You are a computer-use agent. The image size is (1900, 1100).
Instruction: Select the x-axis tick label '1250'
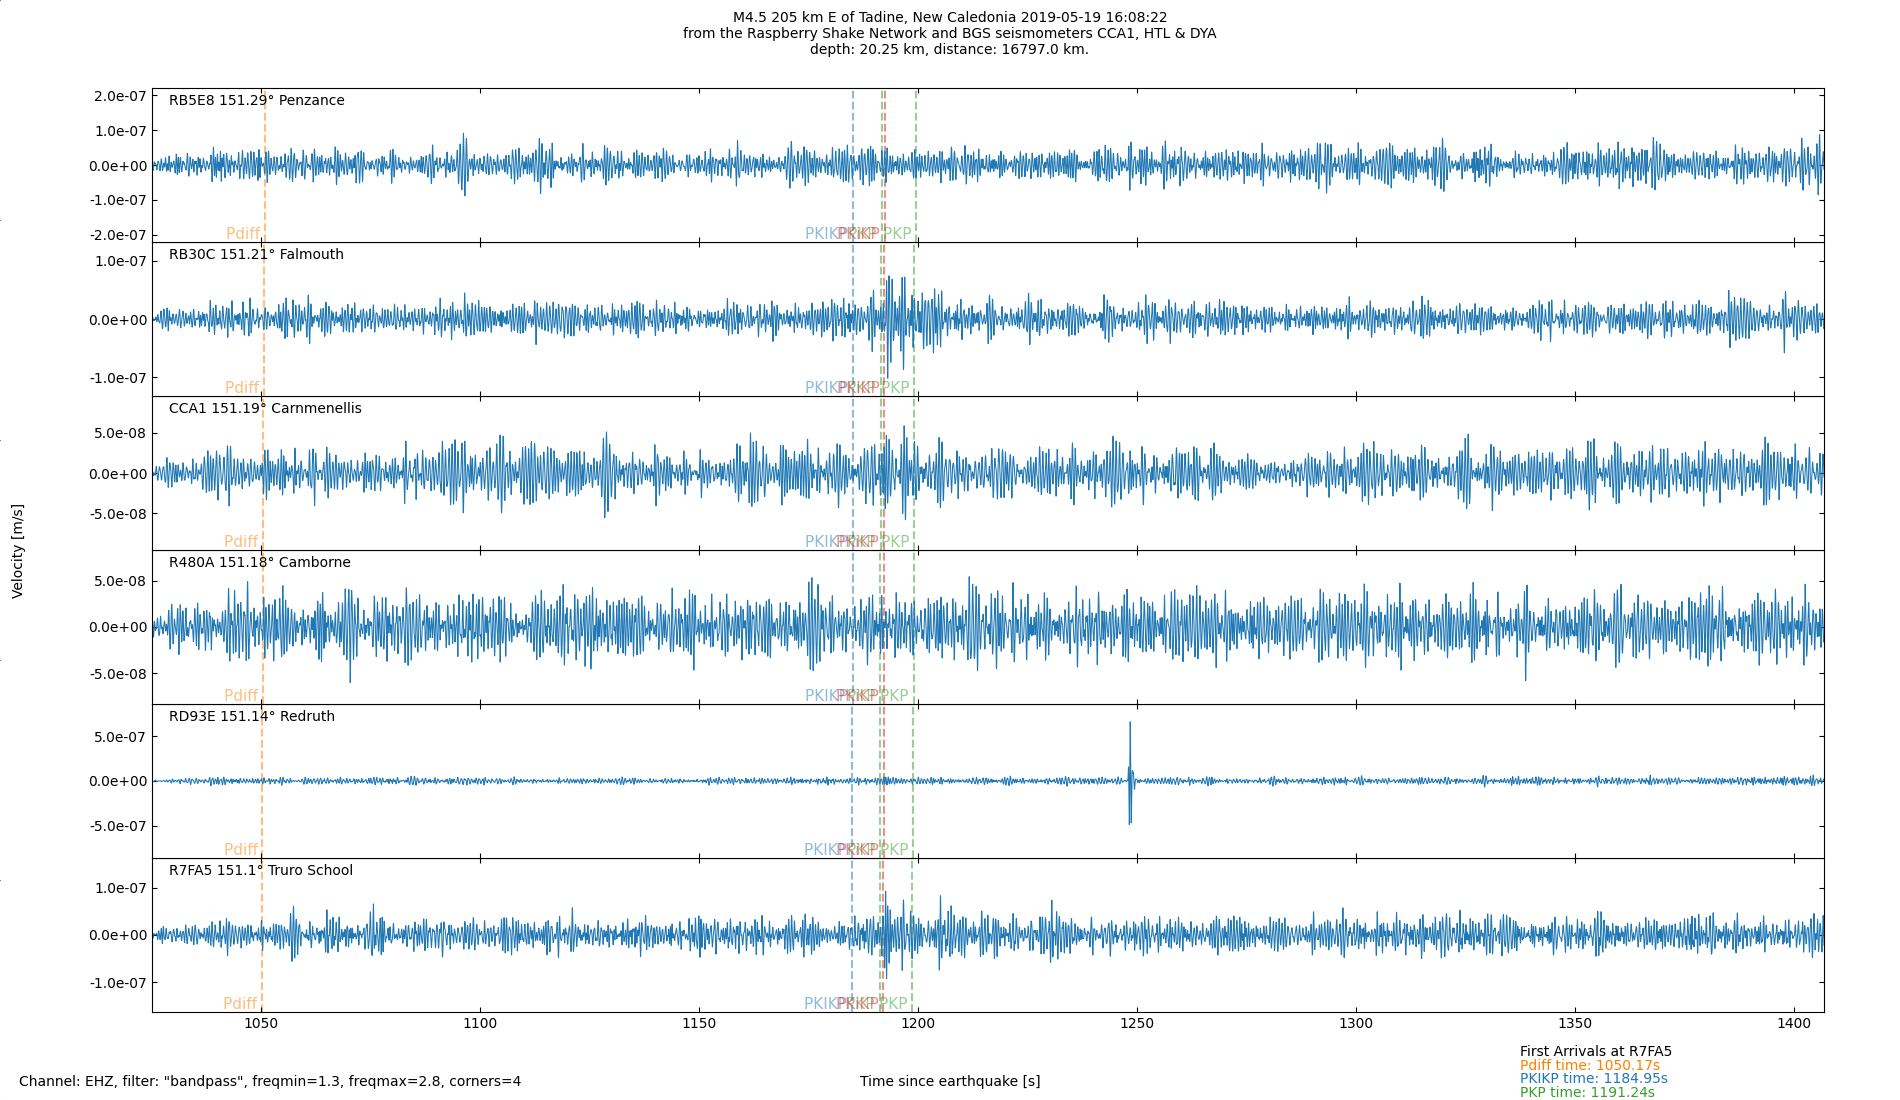[x=1137, y=1023]
